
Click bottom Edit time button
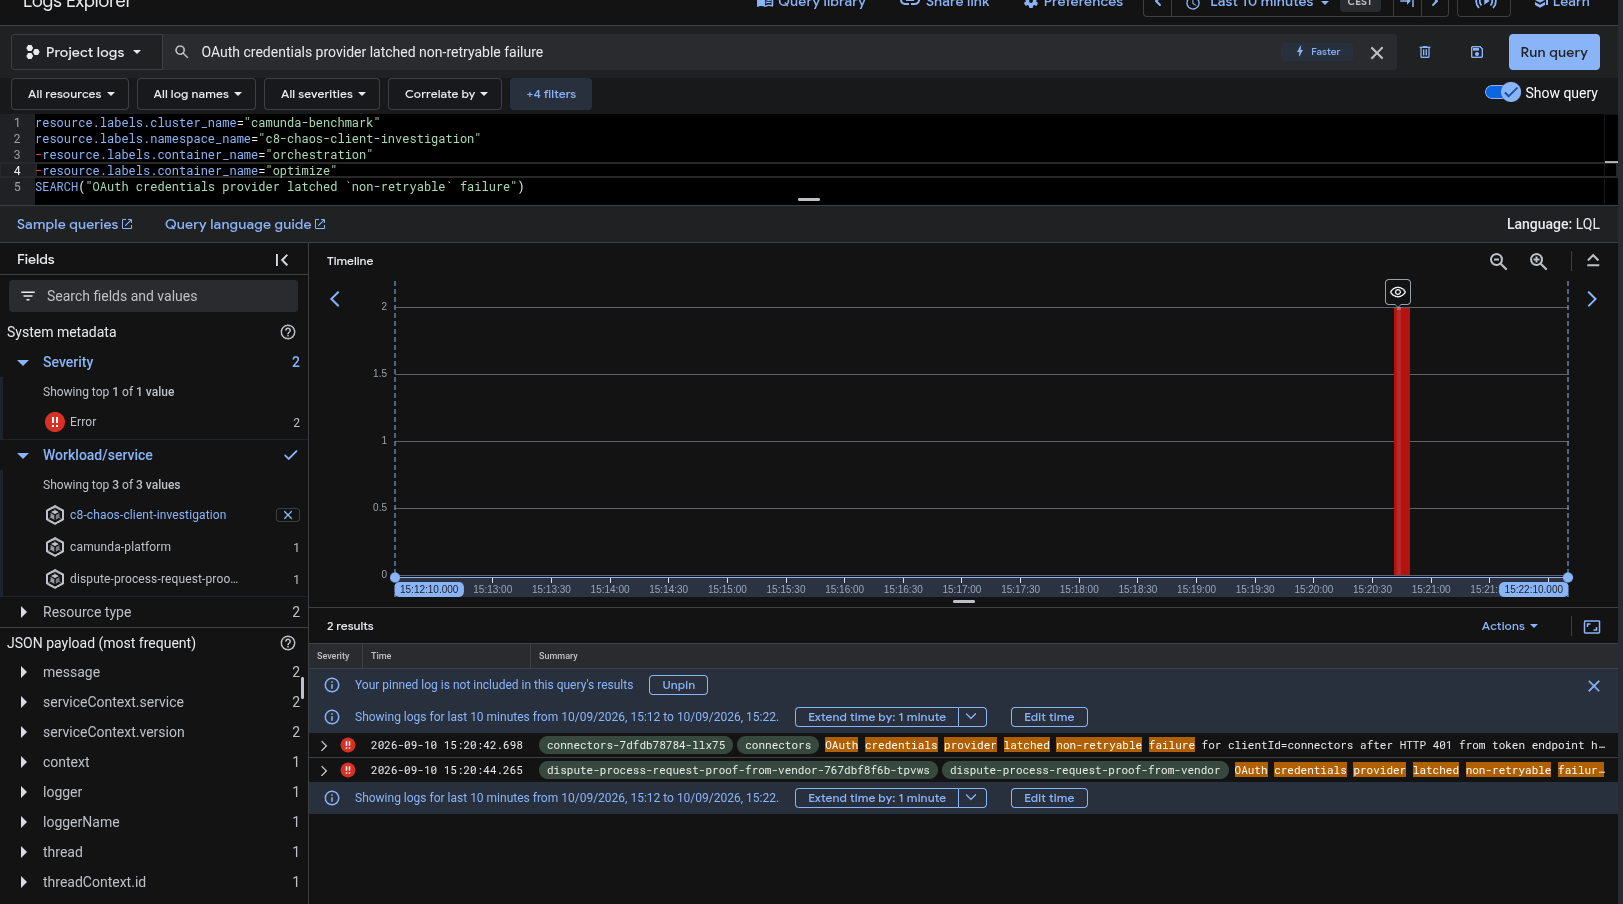tap(1049, 798)
